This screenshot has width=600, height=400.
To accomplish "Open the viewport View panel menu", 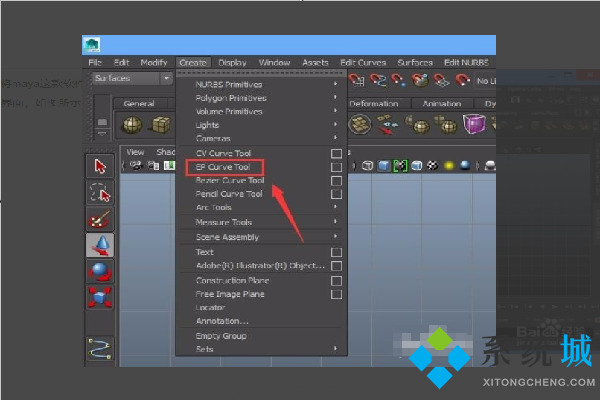I will point(135,152).
